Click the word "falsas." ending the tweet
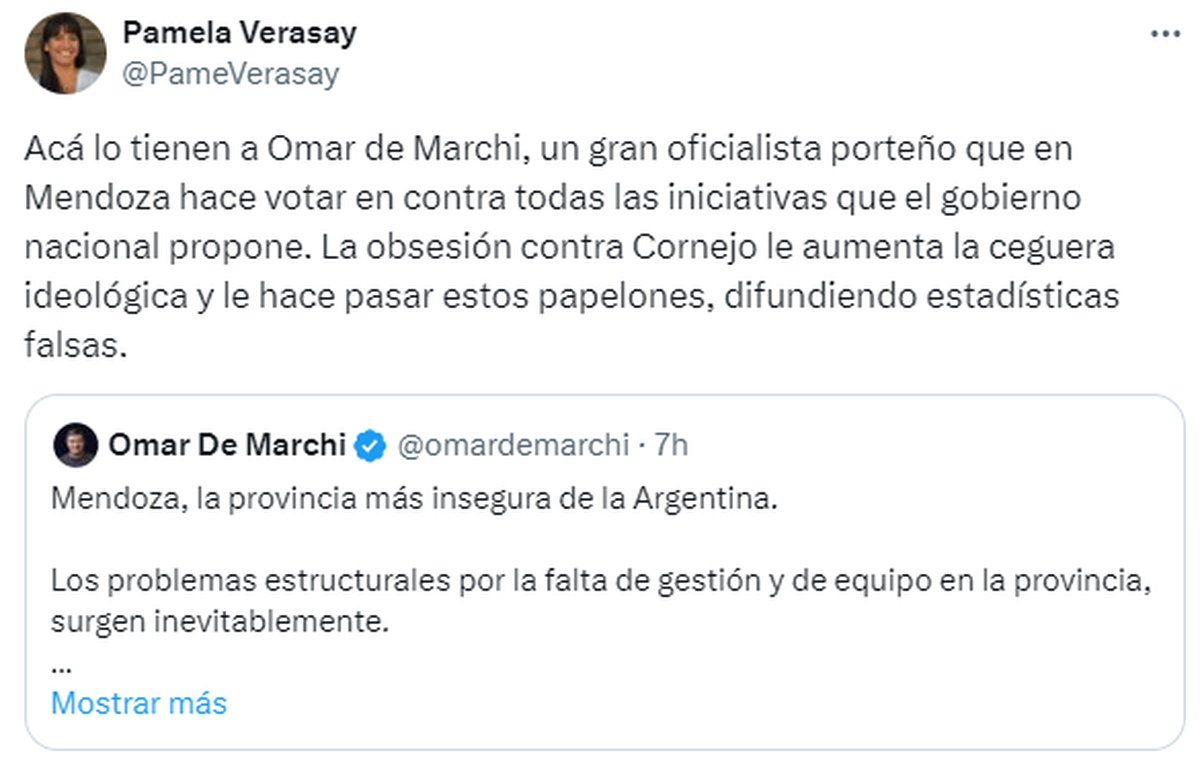 tap(76, 347)
